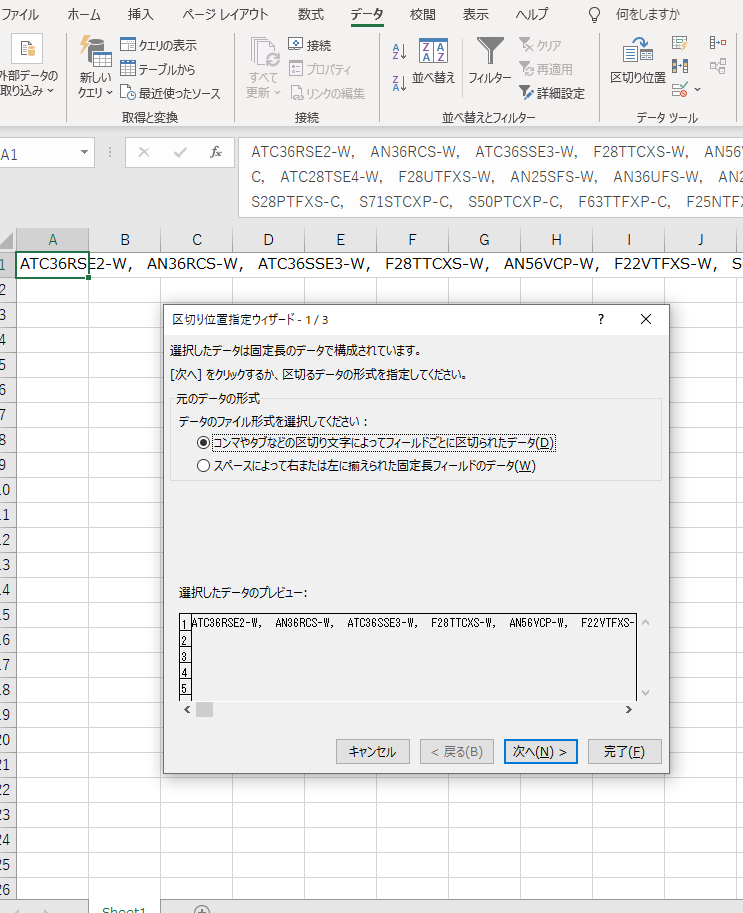Click preview horizontal scrollbar thumb
This screenshot has height=913, width=743.
click(x=204, y=709)
